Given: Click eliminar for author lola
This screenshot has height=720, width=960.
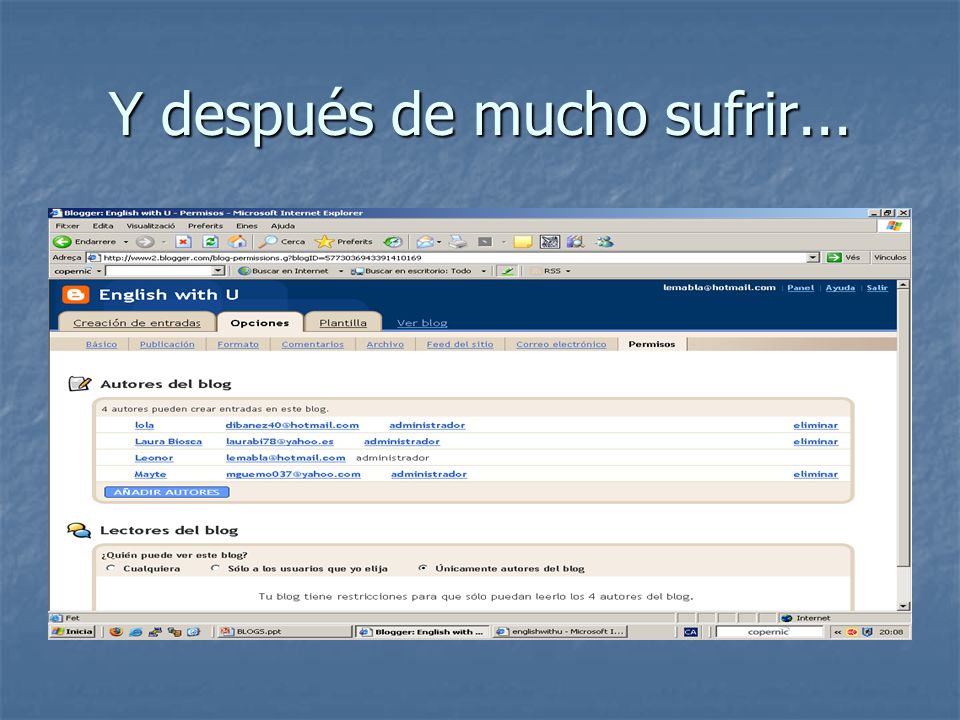Looking at the screenshot, I should coord(816,425).
